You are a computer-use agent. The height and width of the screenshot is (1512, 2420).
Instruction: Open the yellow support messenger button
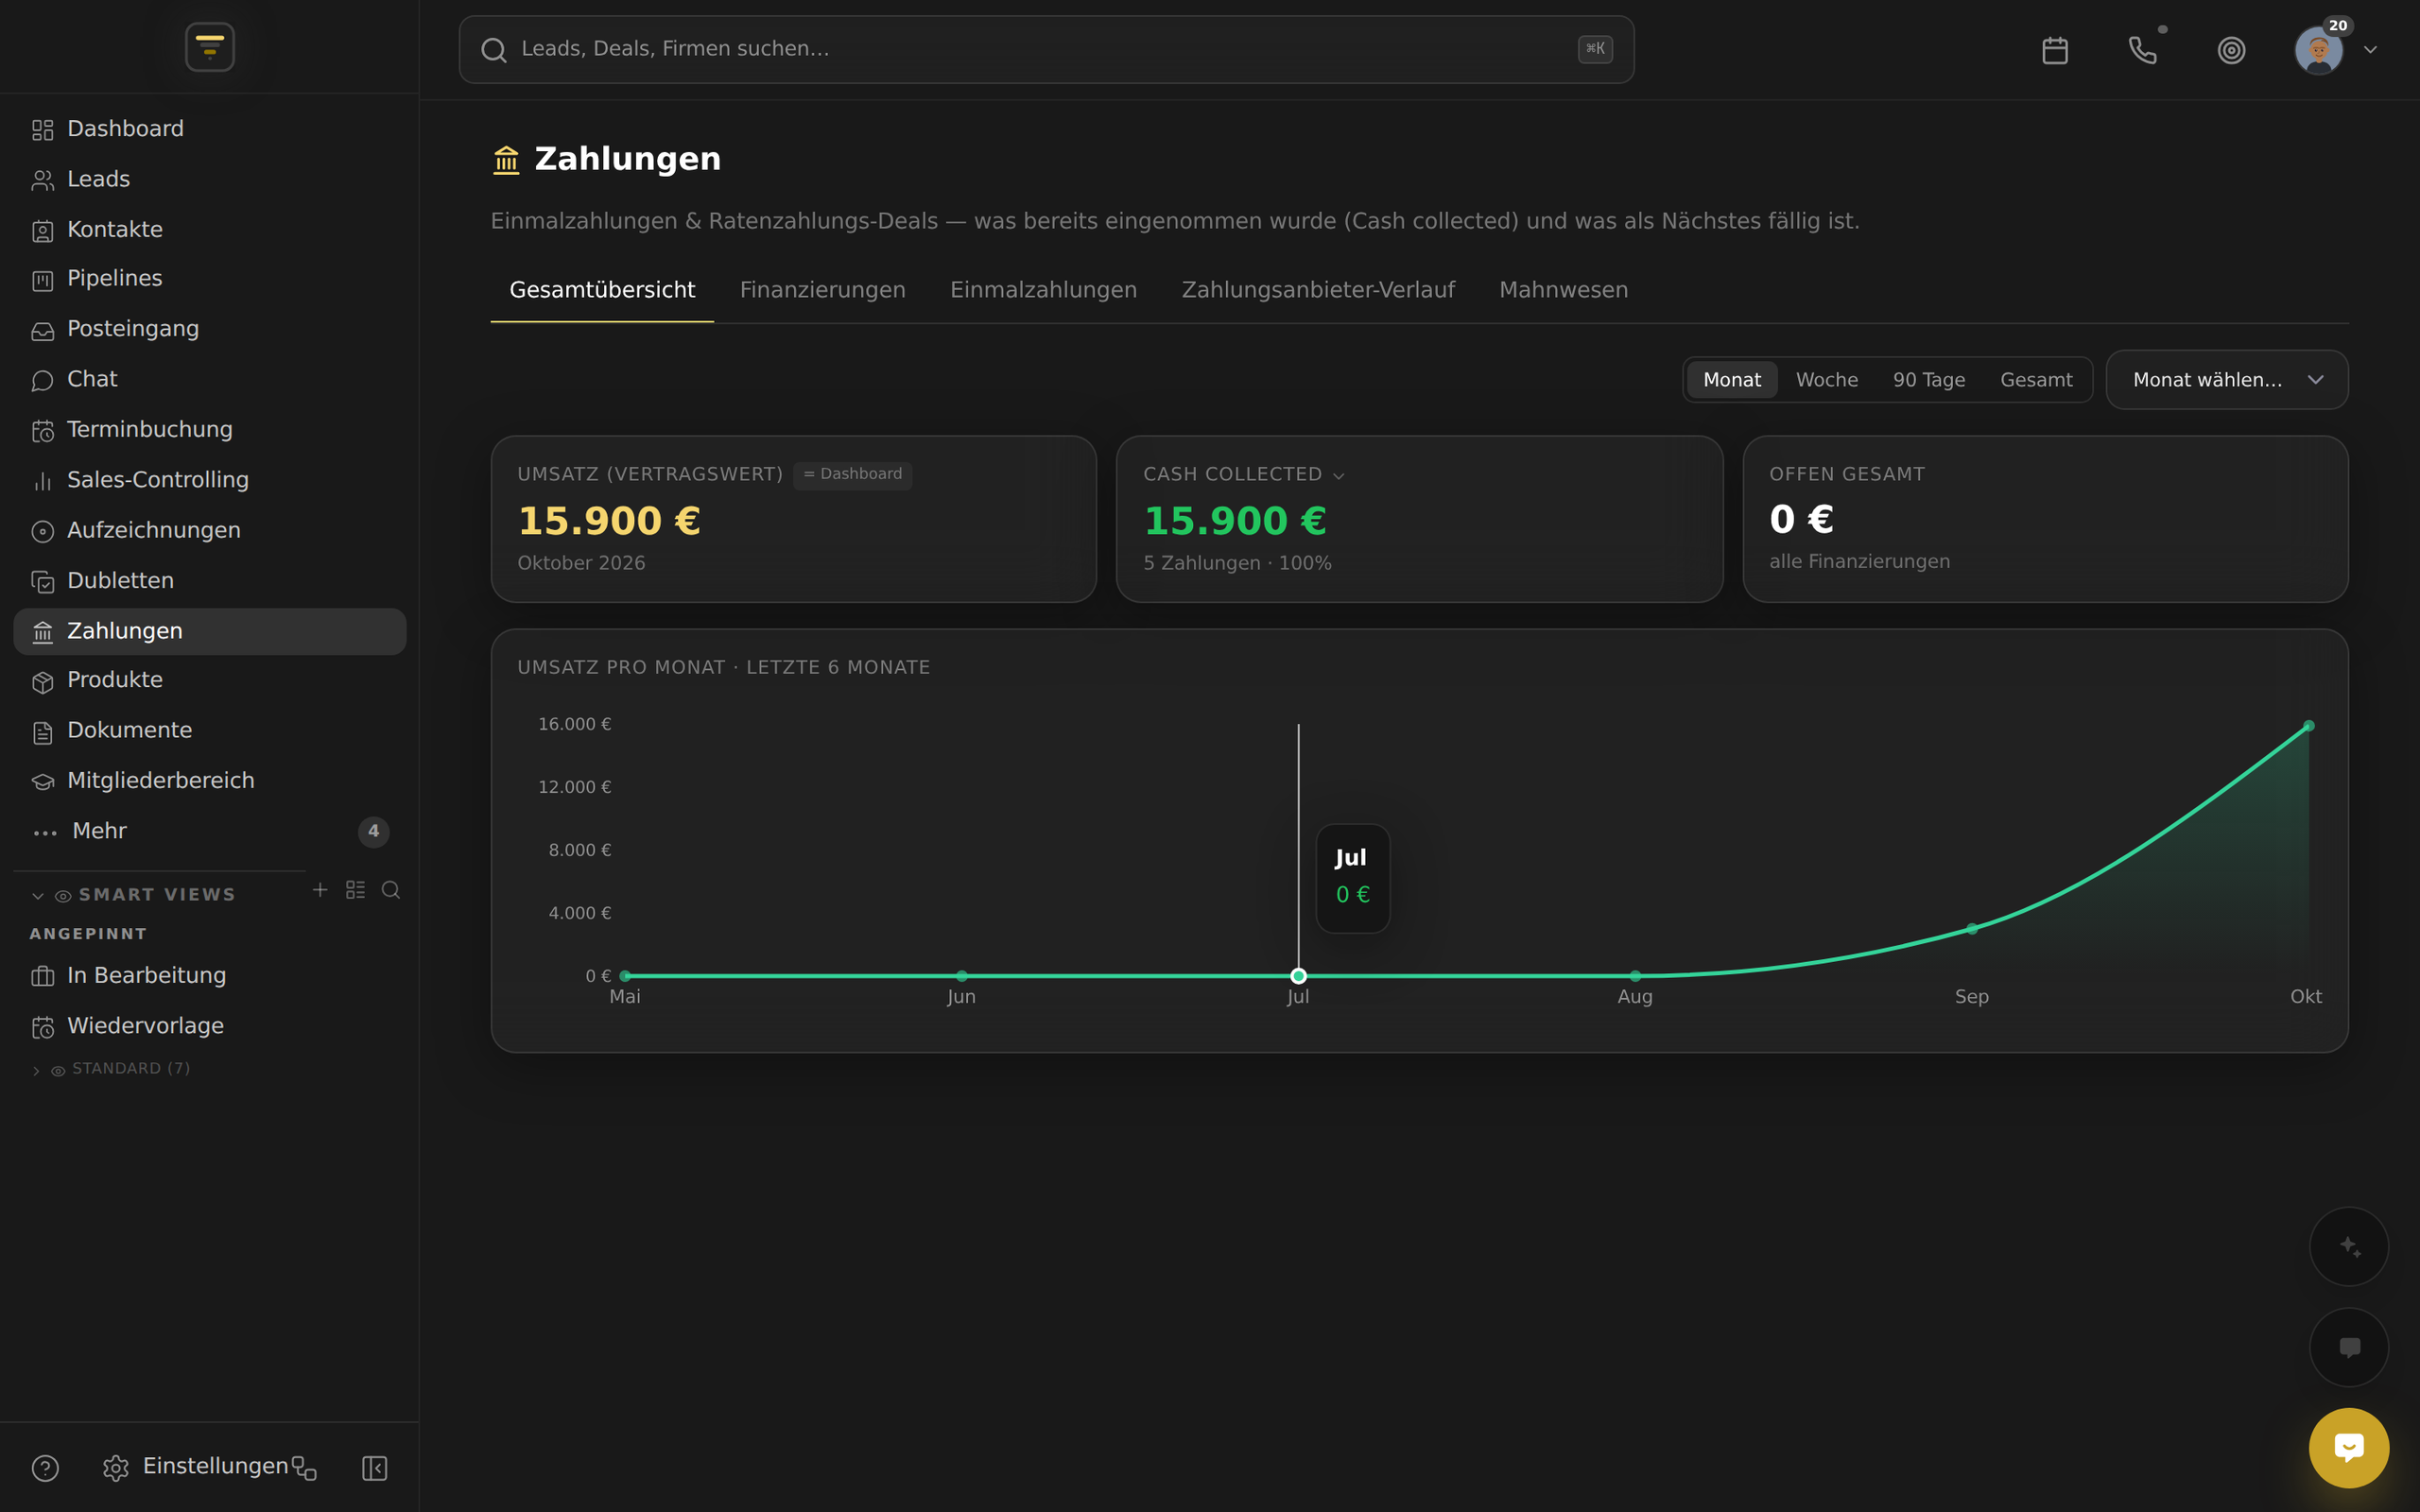click(2349, 1448)
